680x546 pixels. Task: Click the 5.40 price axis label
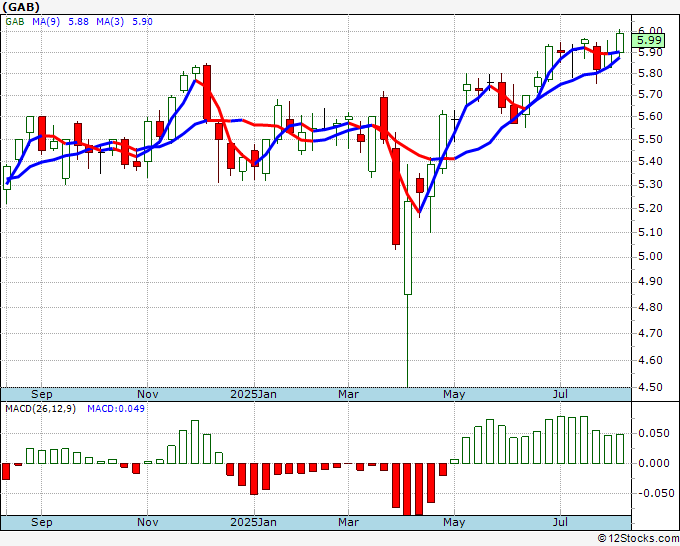(651, 161)
